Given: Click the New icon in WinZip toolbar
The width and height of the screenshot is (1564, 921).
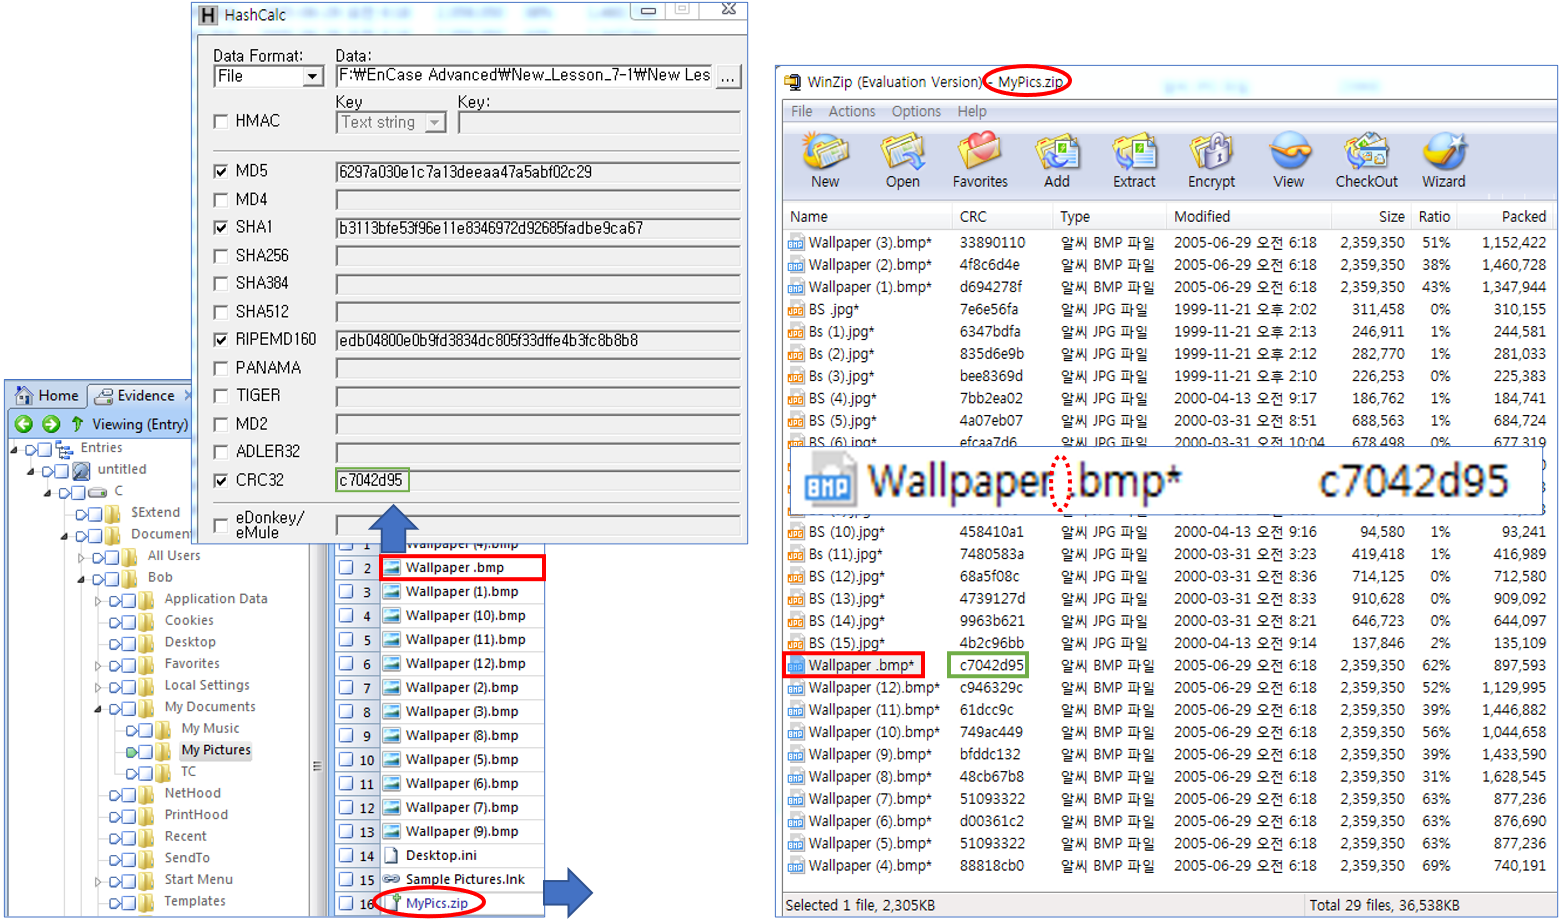Looking at the screenshot, I should tap(825, 153).
